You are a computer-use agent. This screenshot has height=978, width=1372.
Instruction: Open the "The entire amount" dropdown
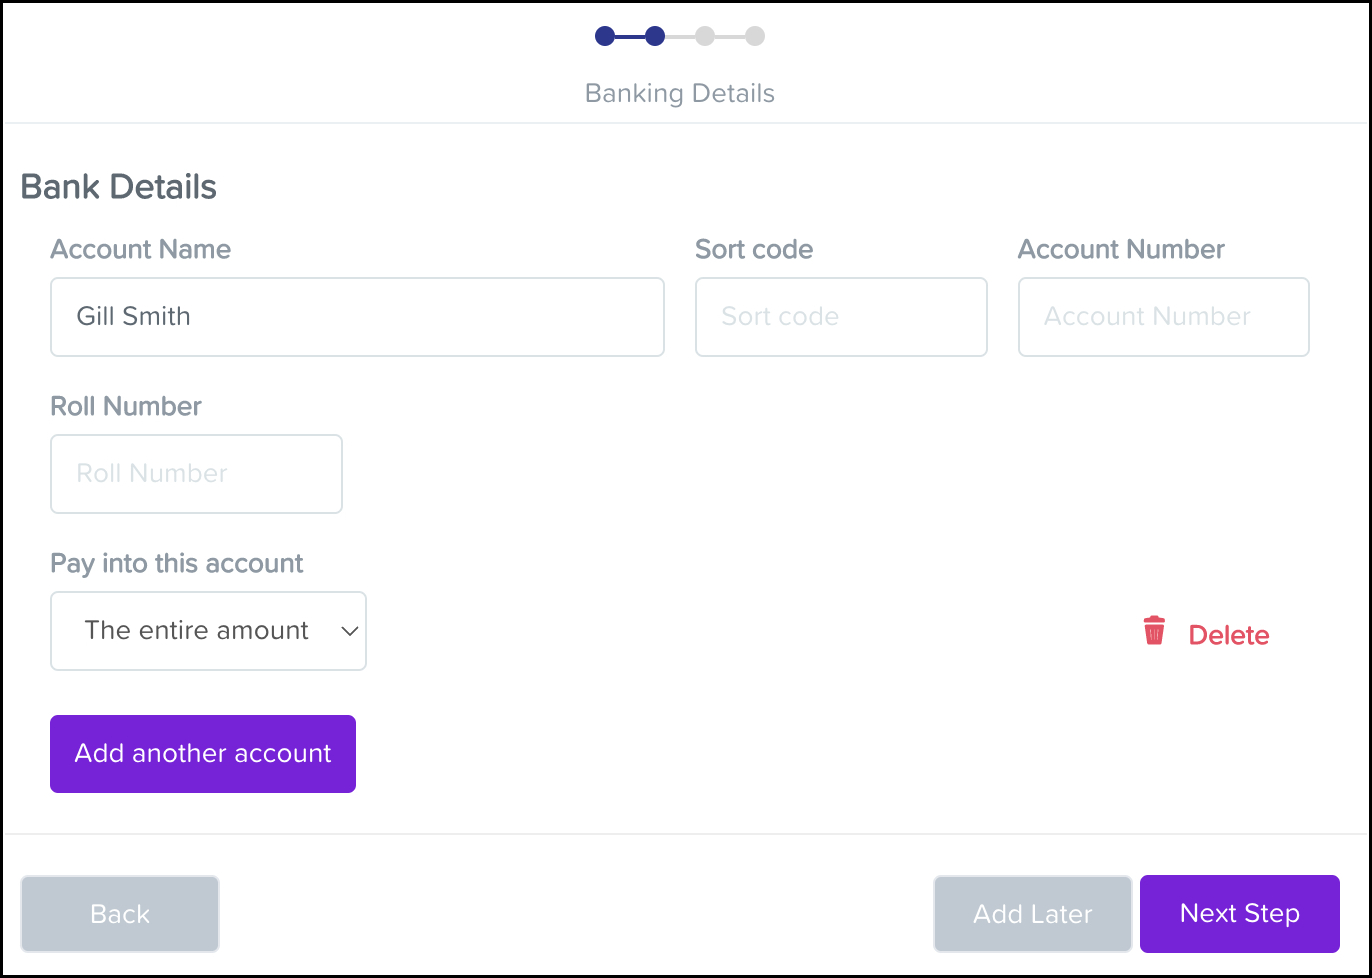point(208,631)
